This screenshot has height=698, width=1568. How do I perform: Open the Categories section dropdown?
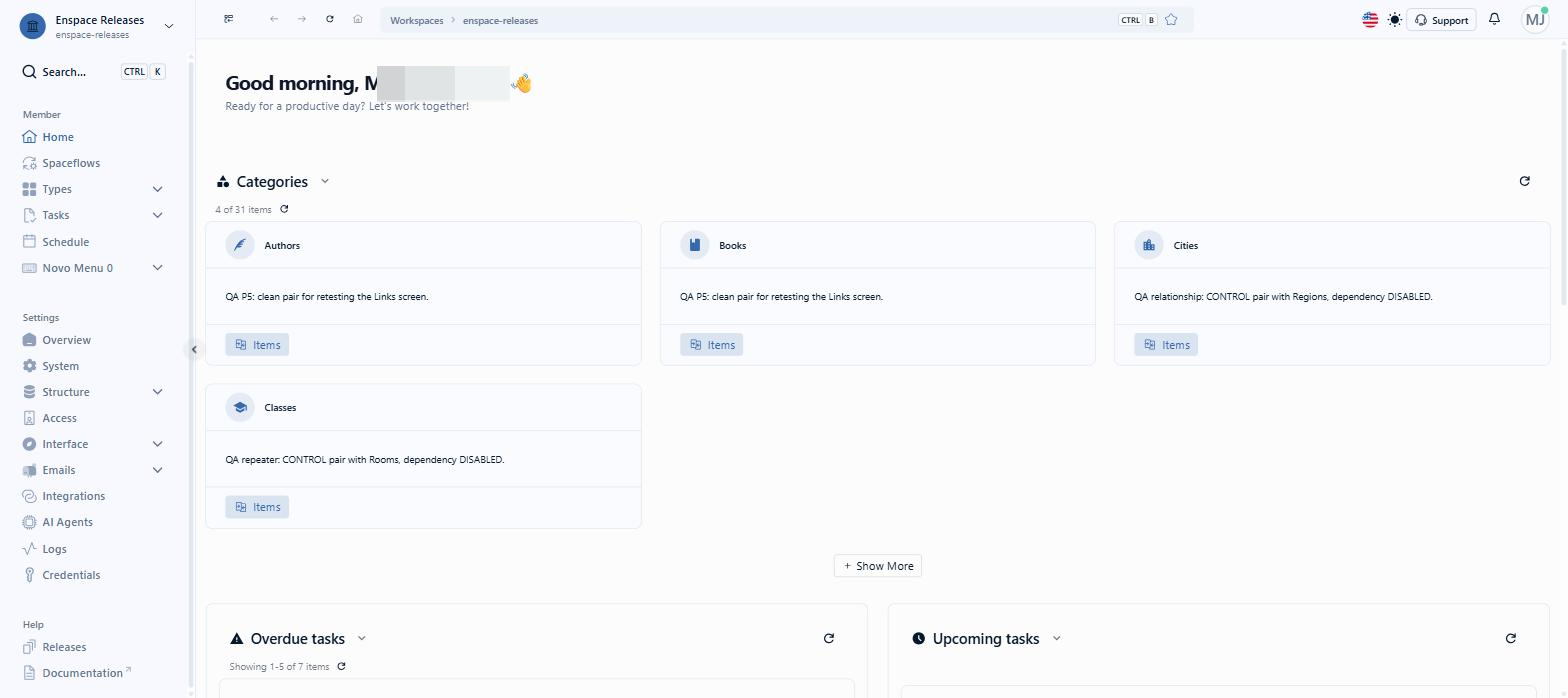[325, 181]
